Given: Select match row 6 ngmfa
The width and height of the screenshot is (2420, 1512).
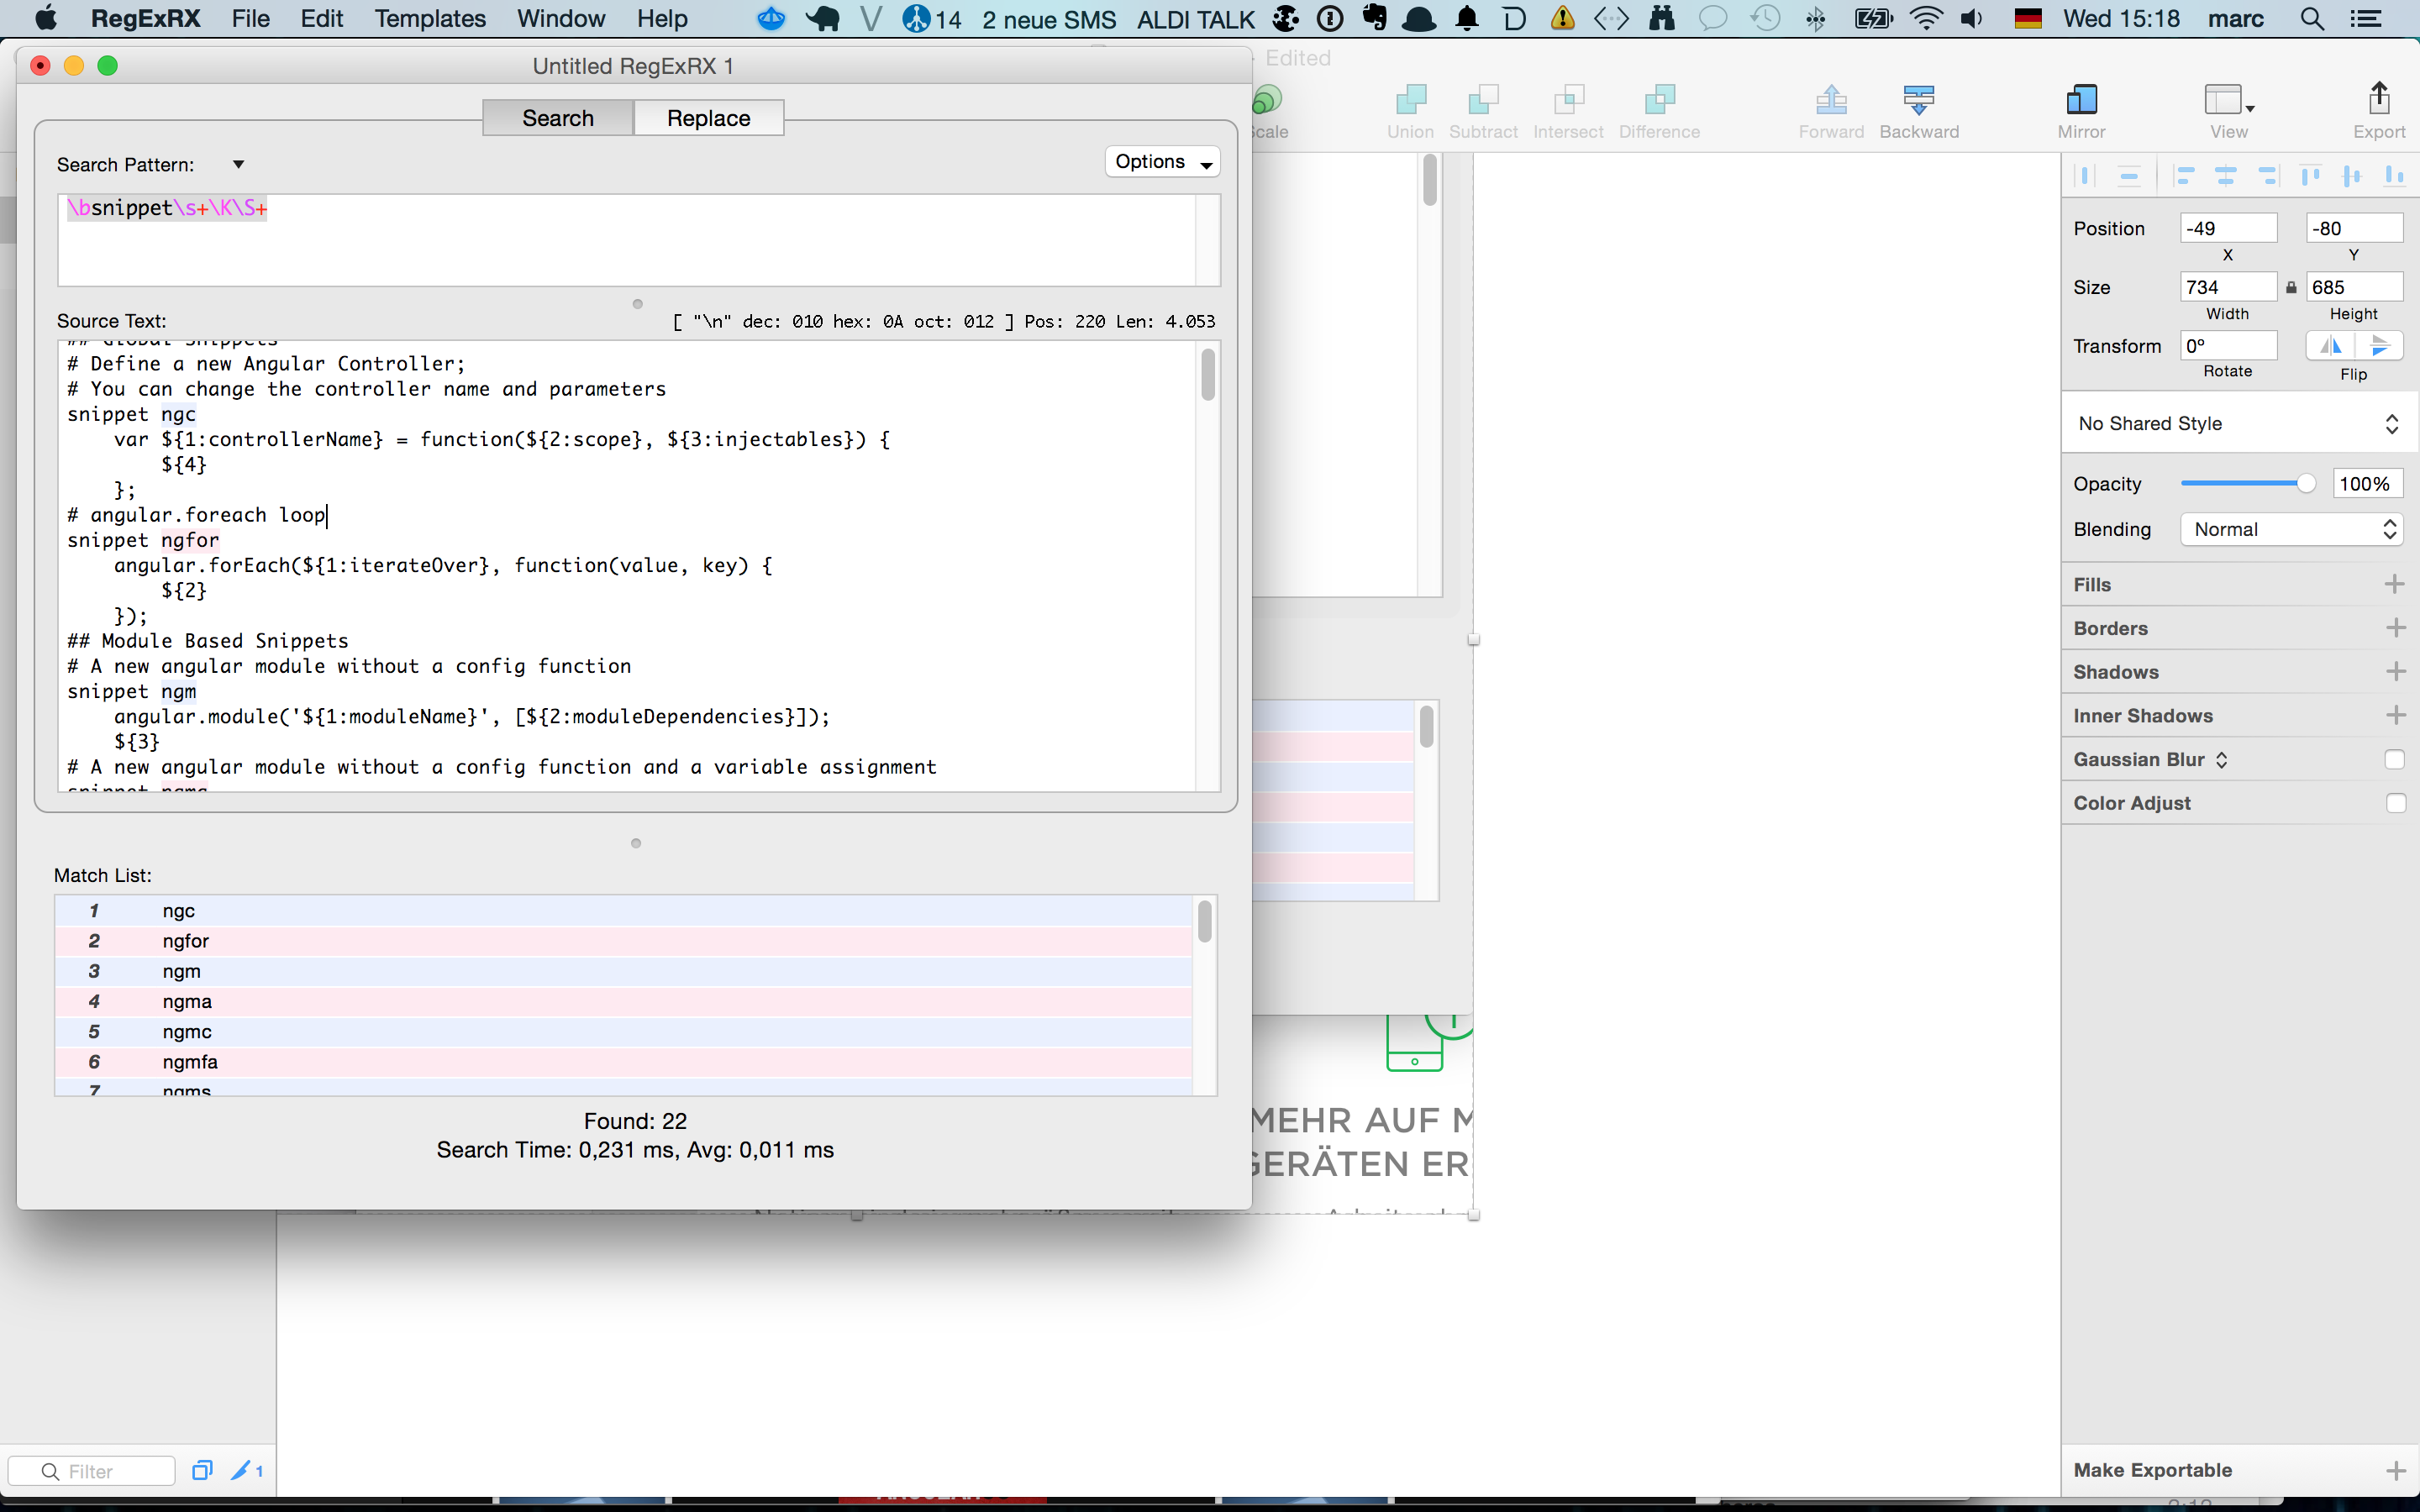Looking at the screenshot, I should point(623,1062).
